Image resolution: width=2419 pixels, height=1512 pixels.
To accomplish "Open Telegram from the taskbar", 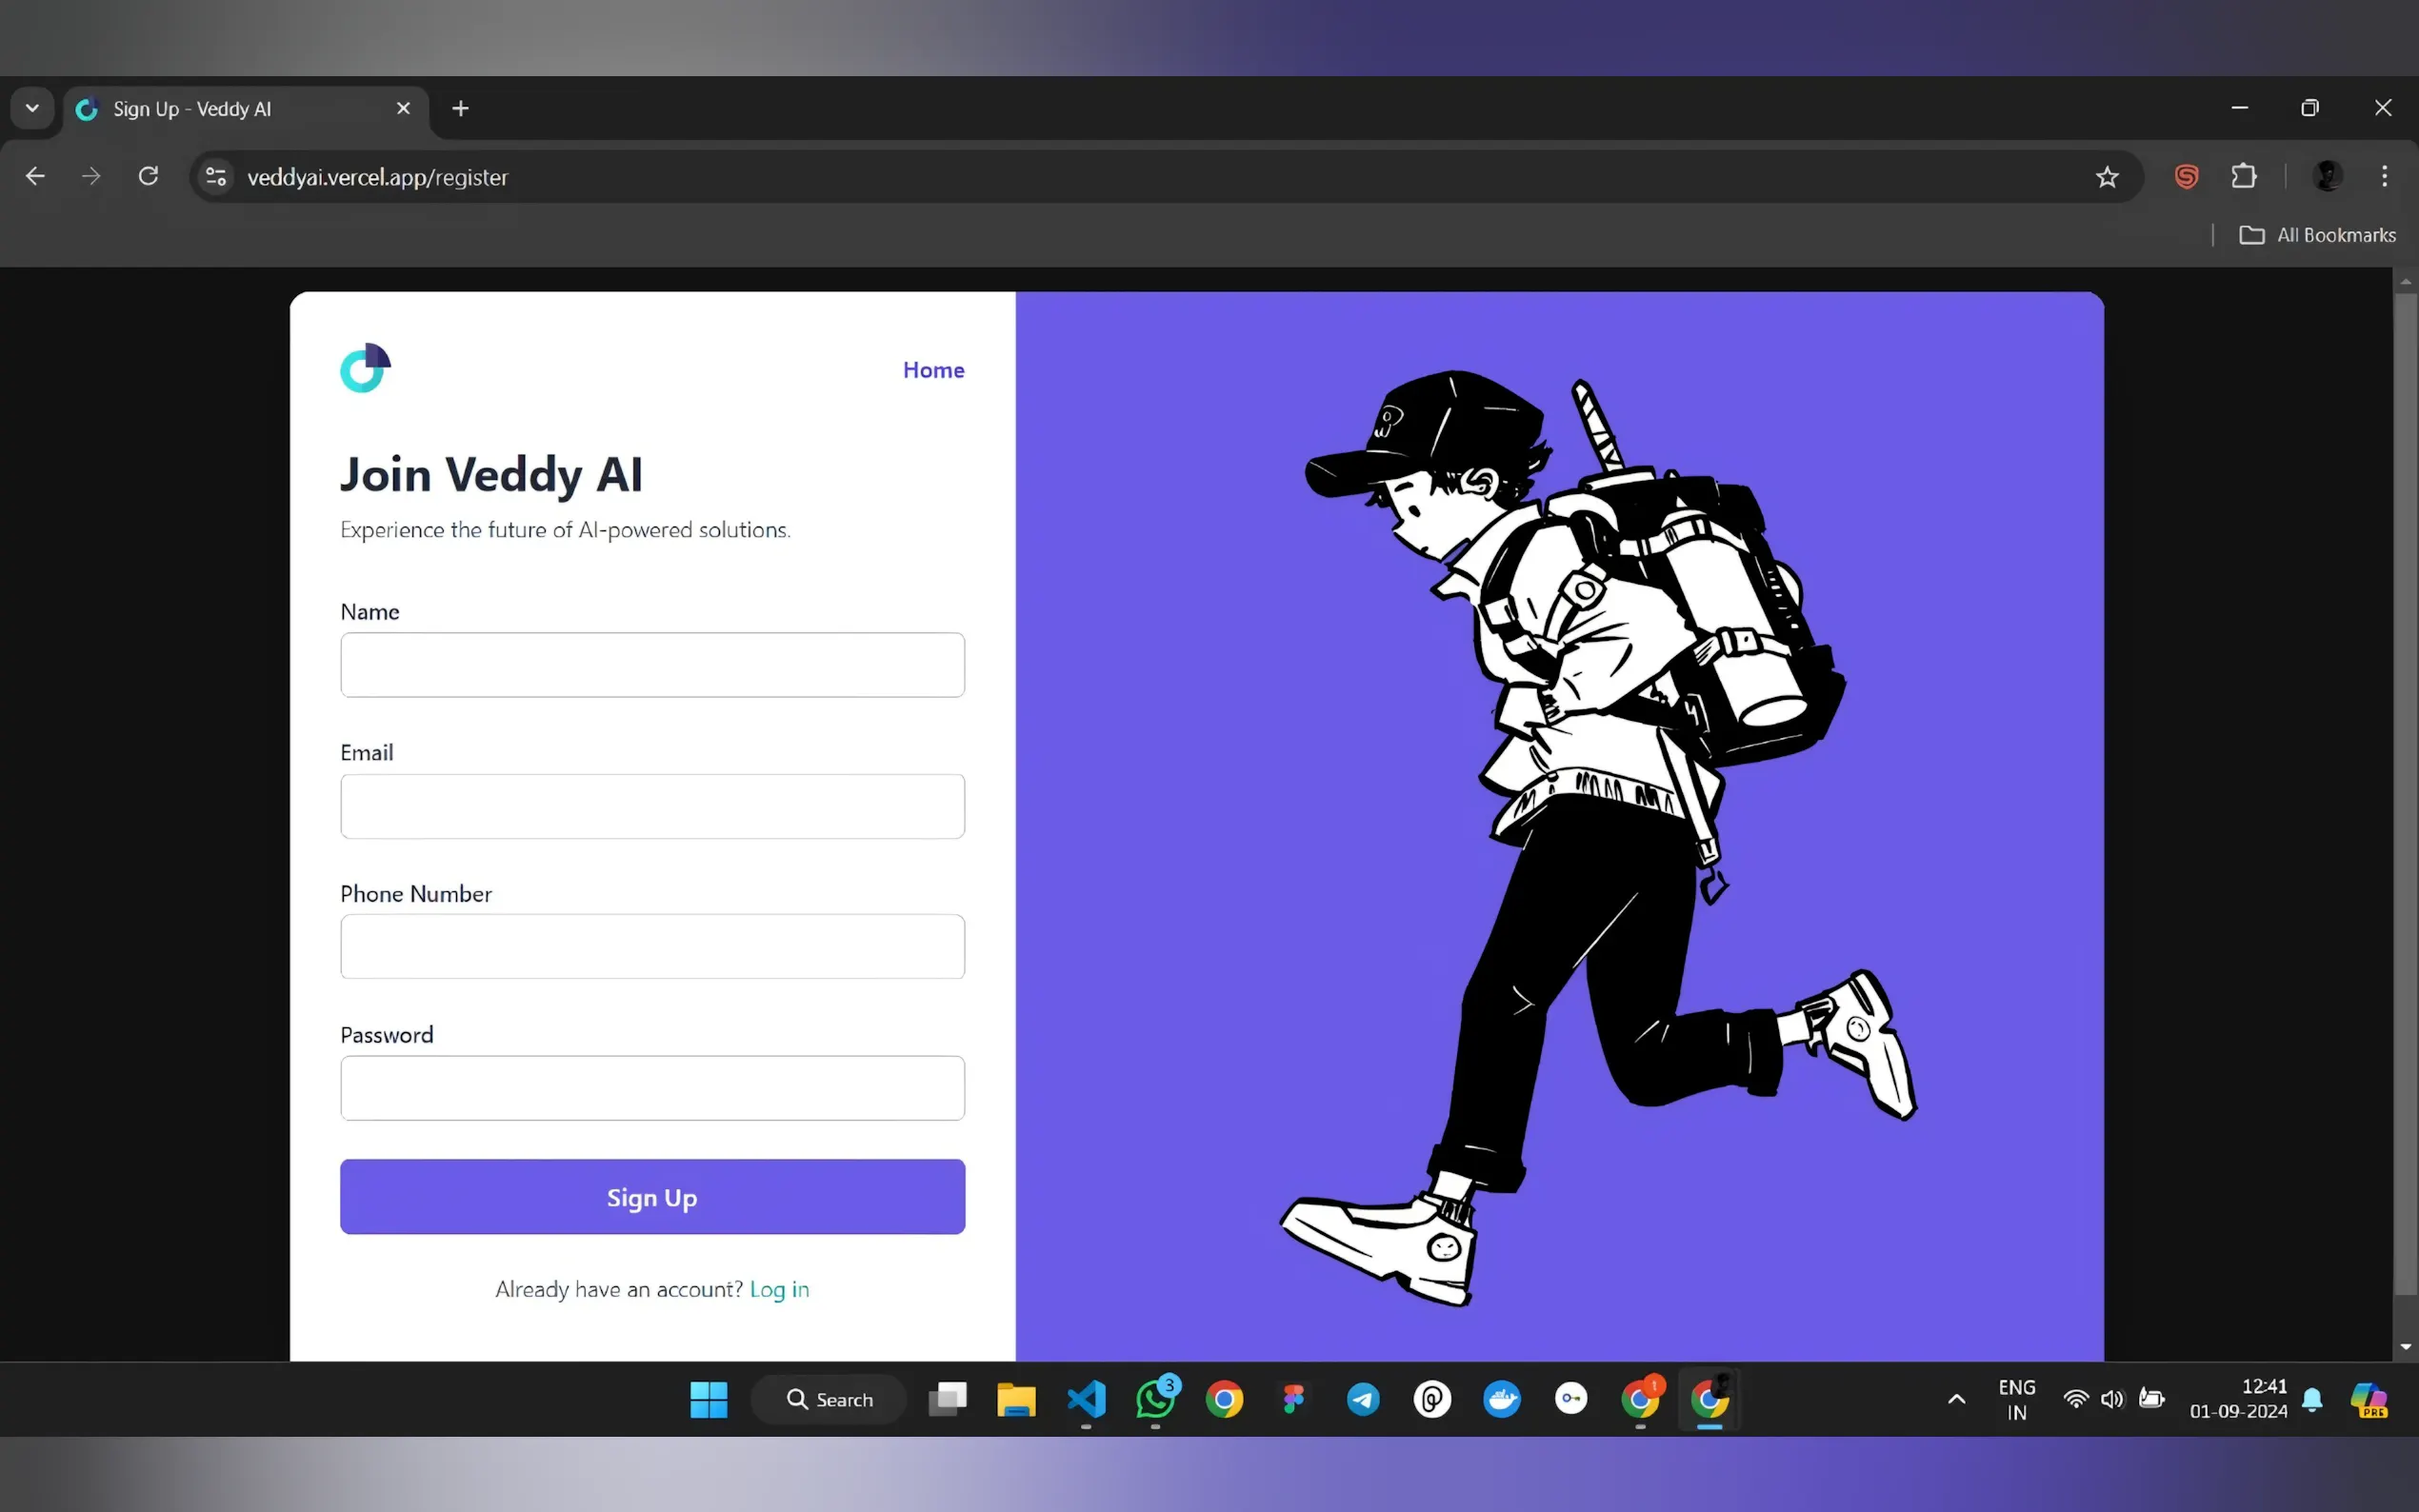I will pos(1363,1399).
